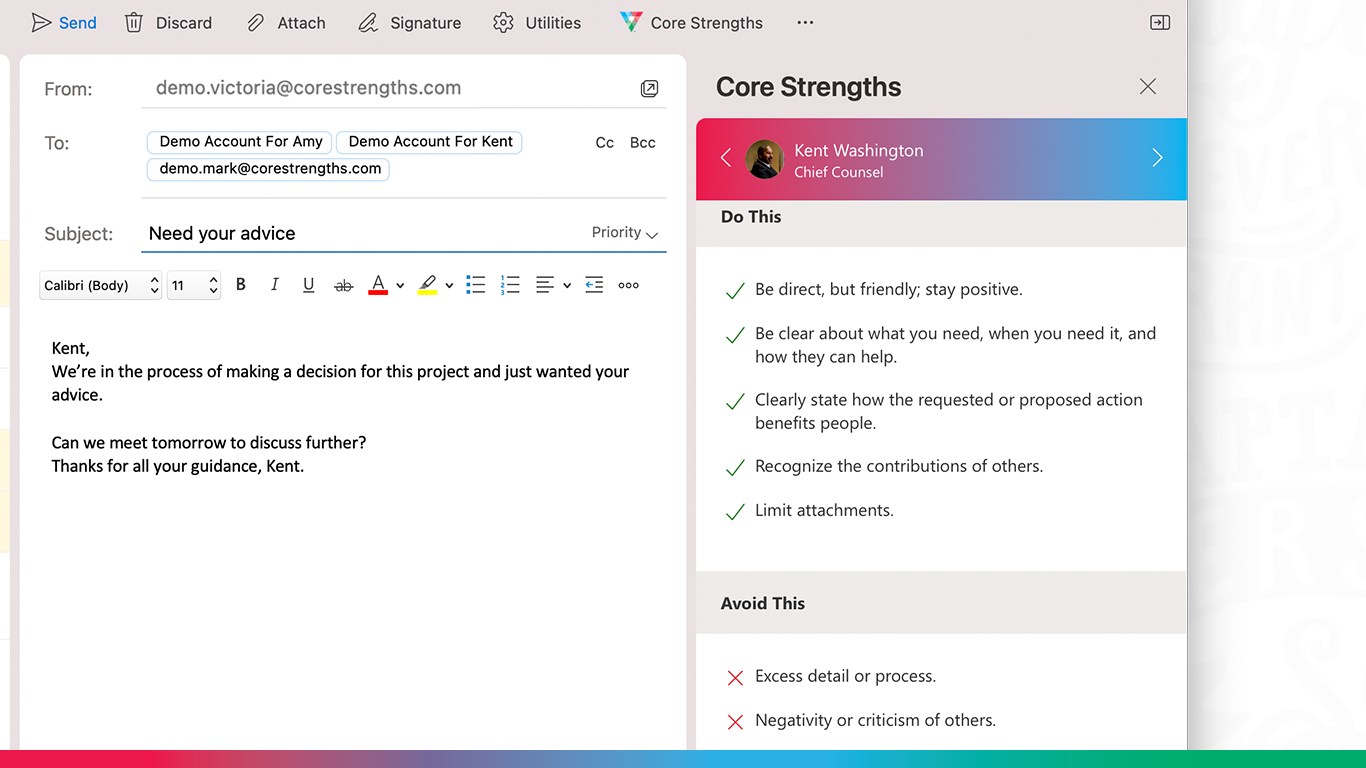This screenshot has height=768, width=1366.
Task: Click the 'Chief Counsel' title text
Action: point(839,172)
